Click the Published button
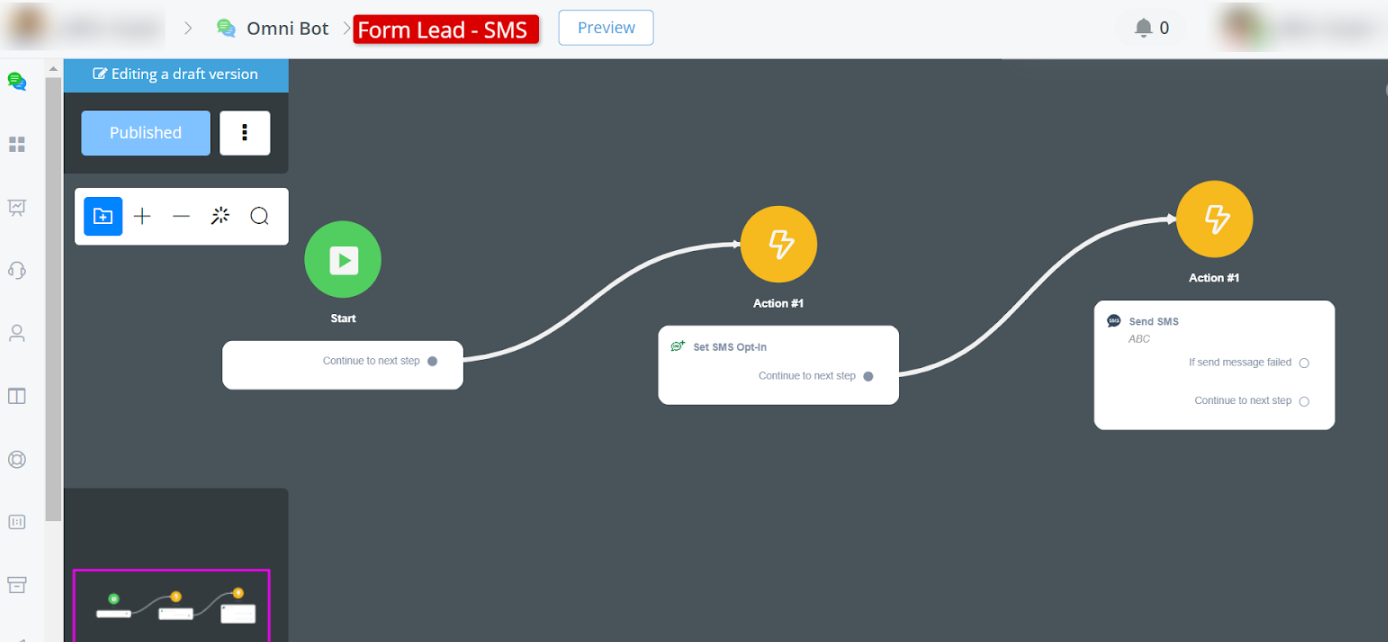 point(146,133)
